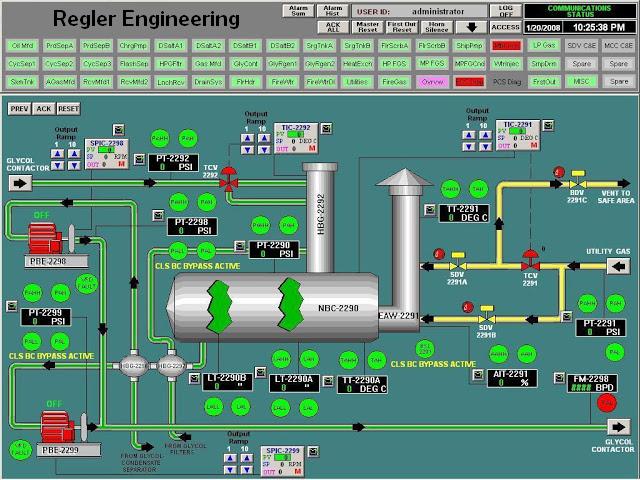Click the PT-2298 pressure readout field
Screen dimensions: 640x480
(189, 230)
